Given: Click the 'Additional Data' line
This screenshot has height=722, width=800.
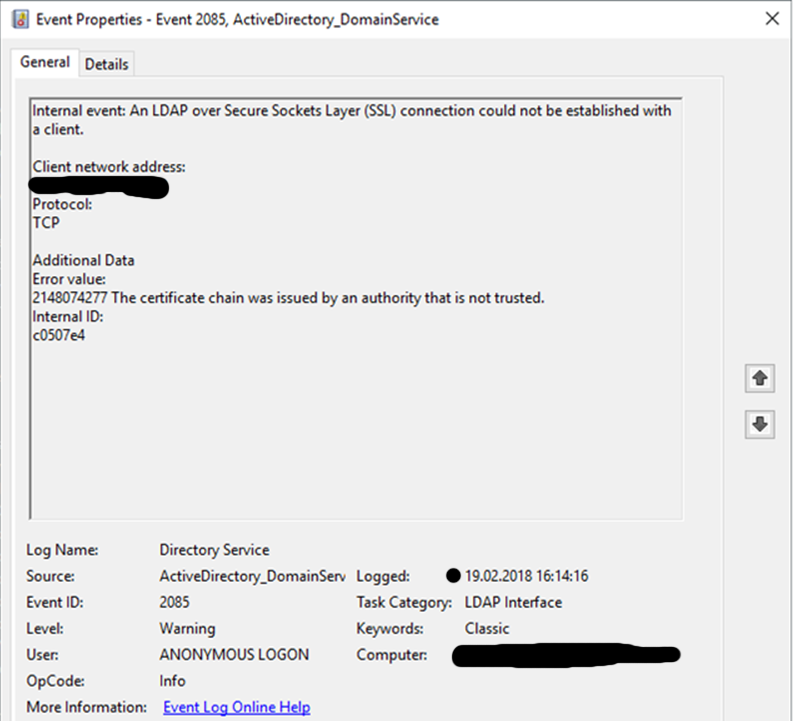Looking at the screenshot, I should [x=84, y=260].
